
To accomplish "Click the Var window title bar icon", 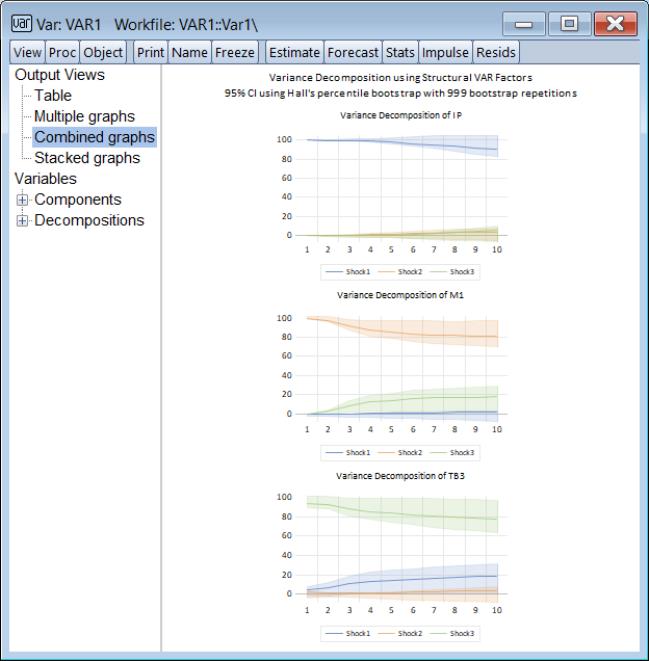I will pos(19,22).
